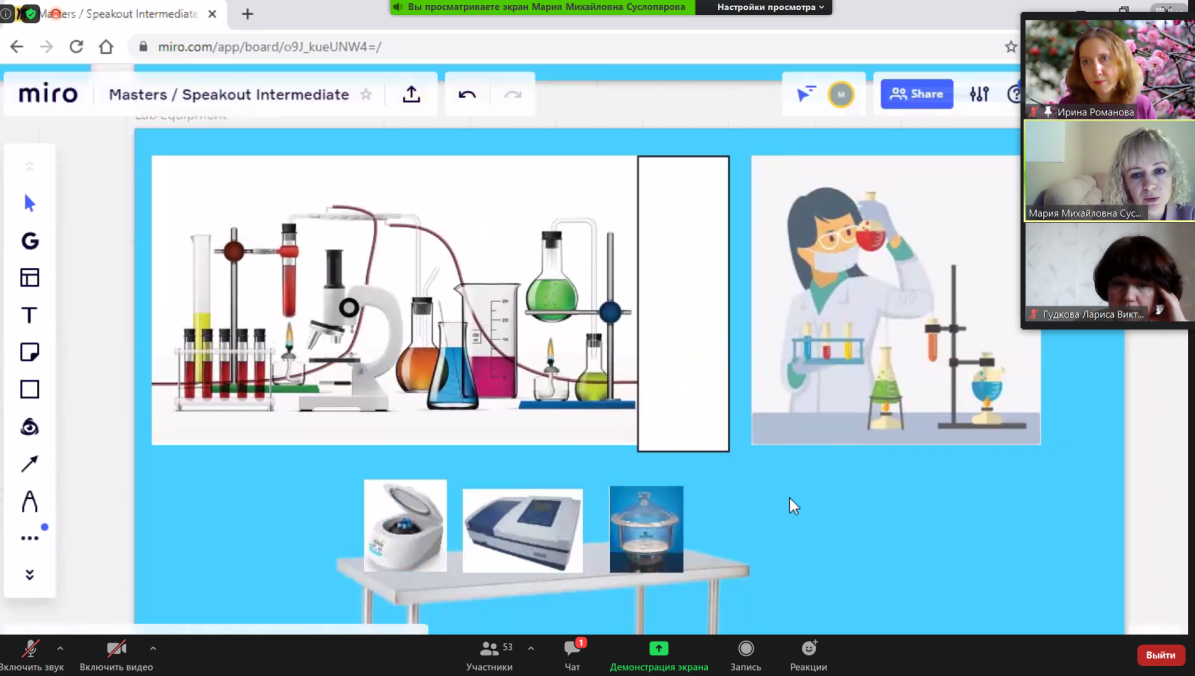Click Мария Михайловна video tile
This screenshot has width=1195, height=676.
[x=1109, y=171]
